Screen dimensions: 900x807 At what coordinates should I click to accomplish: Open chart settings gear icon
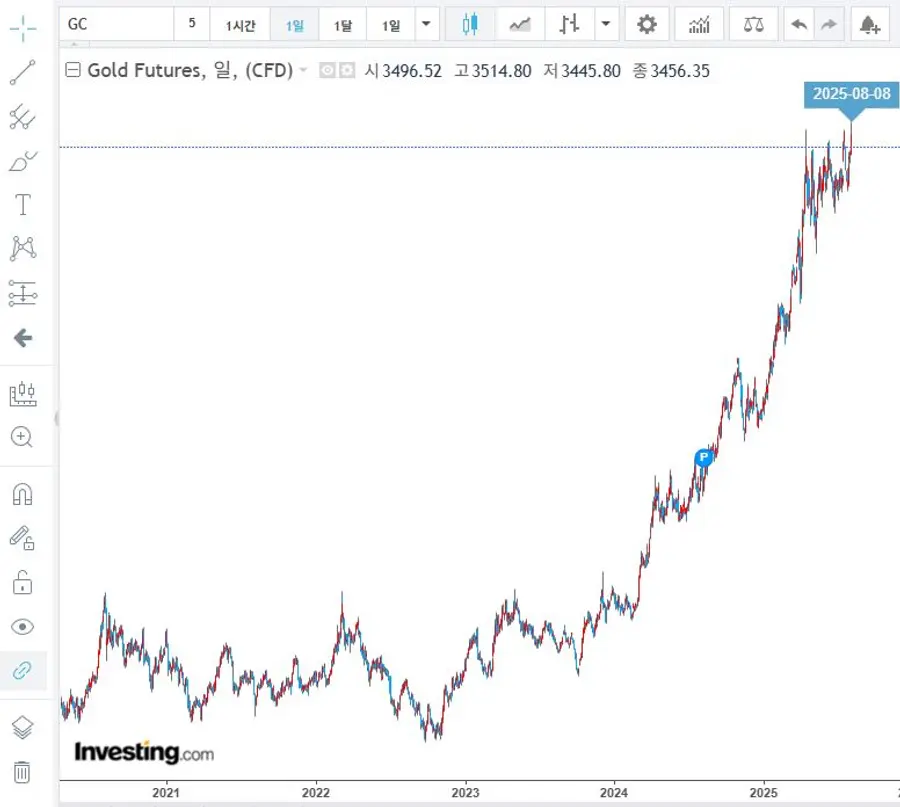pyautogui.click(x=647, y=25)
